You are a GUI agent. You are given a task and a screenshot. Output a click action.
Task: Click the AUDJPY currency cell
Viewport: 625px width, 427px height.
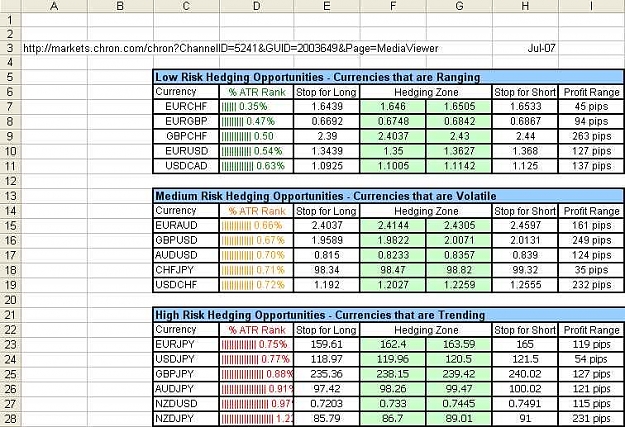pyautogui.click(x=186, y=389)
